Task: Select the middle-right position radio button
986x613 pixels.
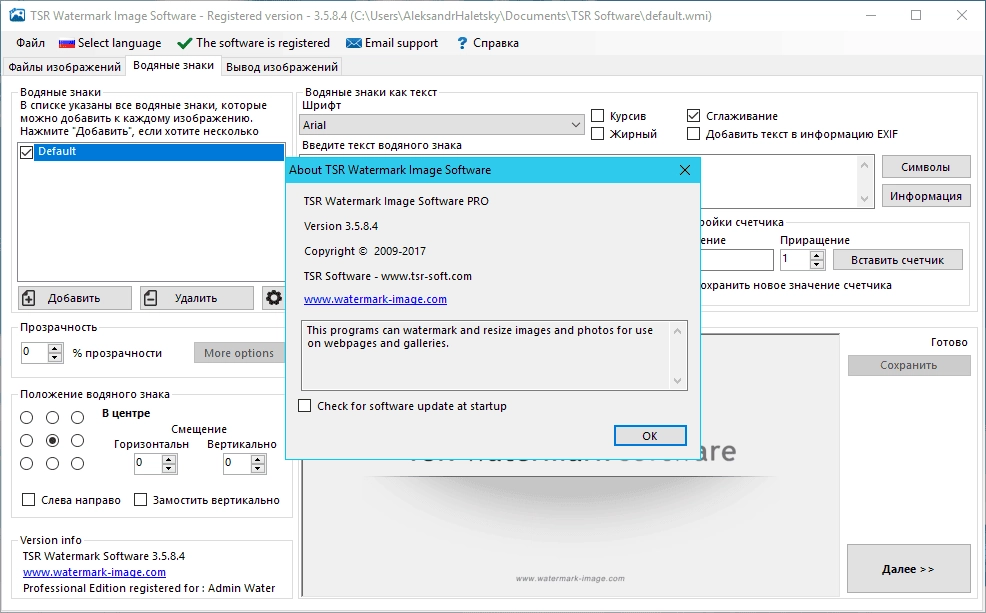Action: point(77,441)
